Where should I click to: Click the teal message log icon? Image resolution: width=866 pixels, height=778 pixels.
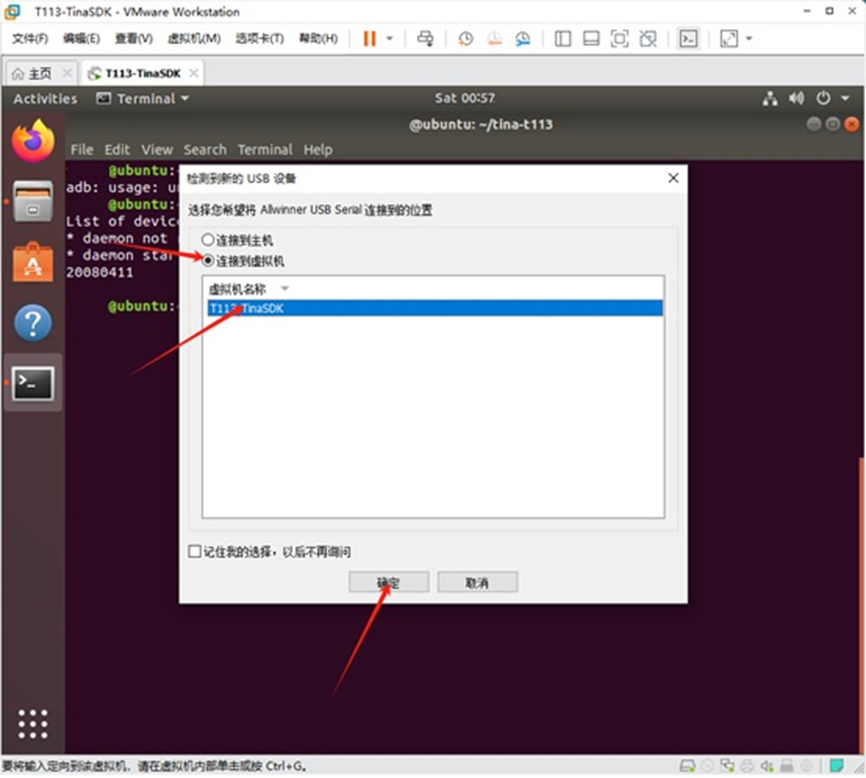pyautogui.click(x=837, y=766)
